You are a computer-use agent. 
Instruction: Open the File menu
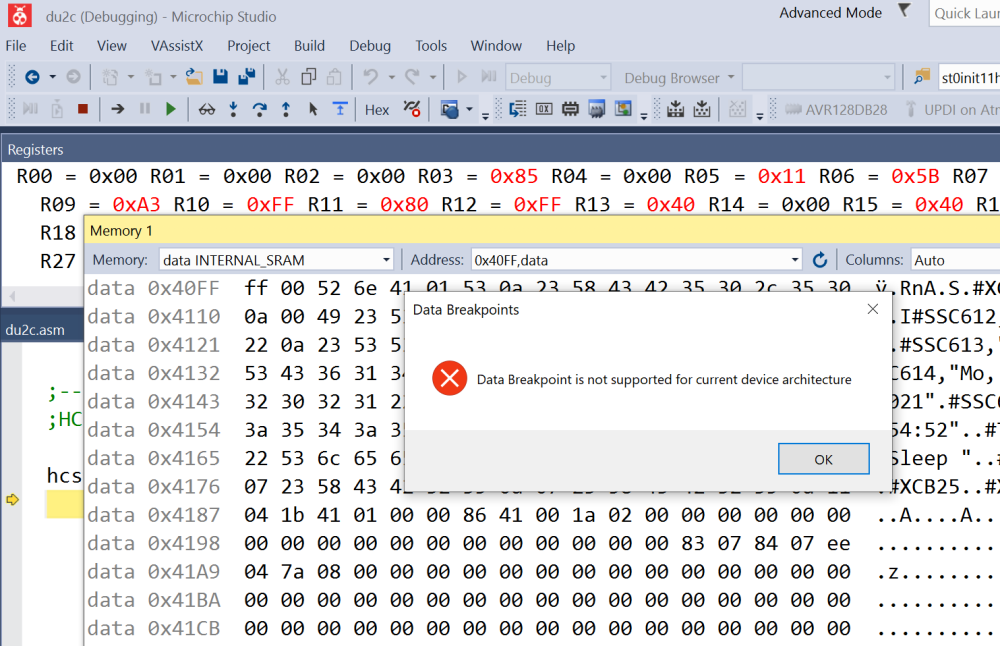[16, 46]
